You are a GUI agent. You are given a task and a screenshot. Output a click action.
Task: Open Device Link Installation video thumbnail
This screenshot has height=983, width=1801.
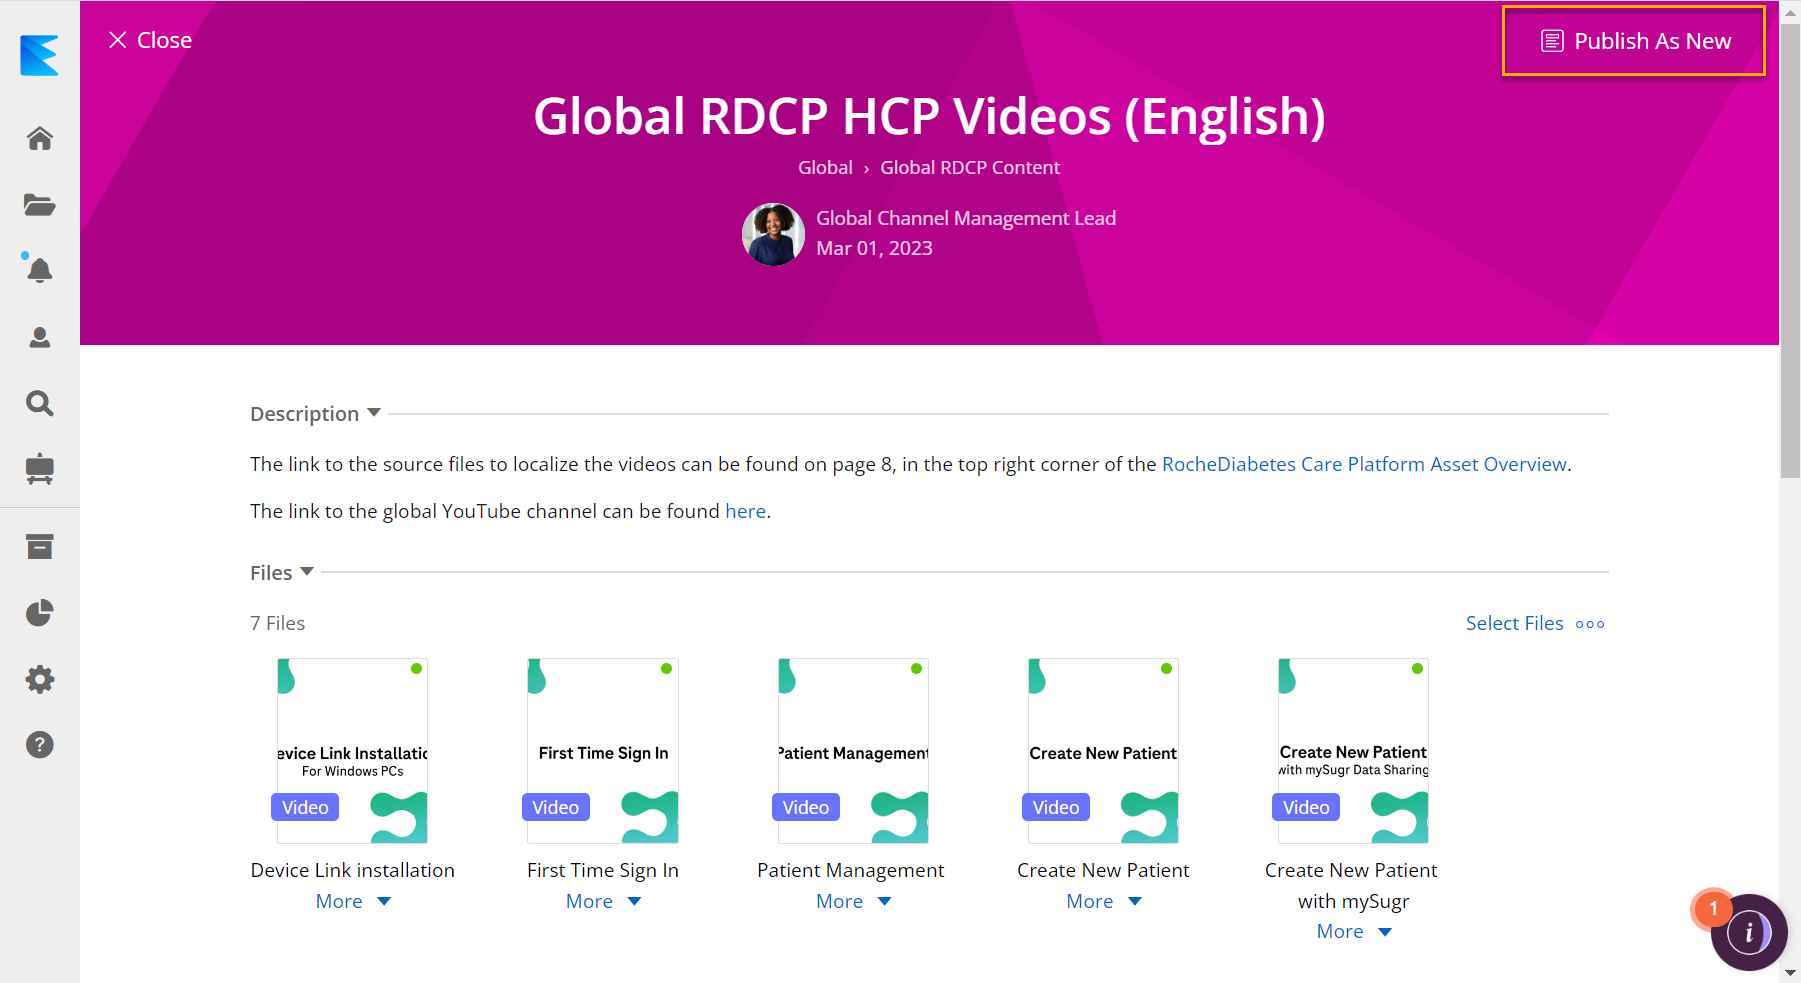[x=352, y=751]
